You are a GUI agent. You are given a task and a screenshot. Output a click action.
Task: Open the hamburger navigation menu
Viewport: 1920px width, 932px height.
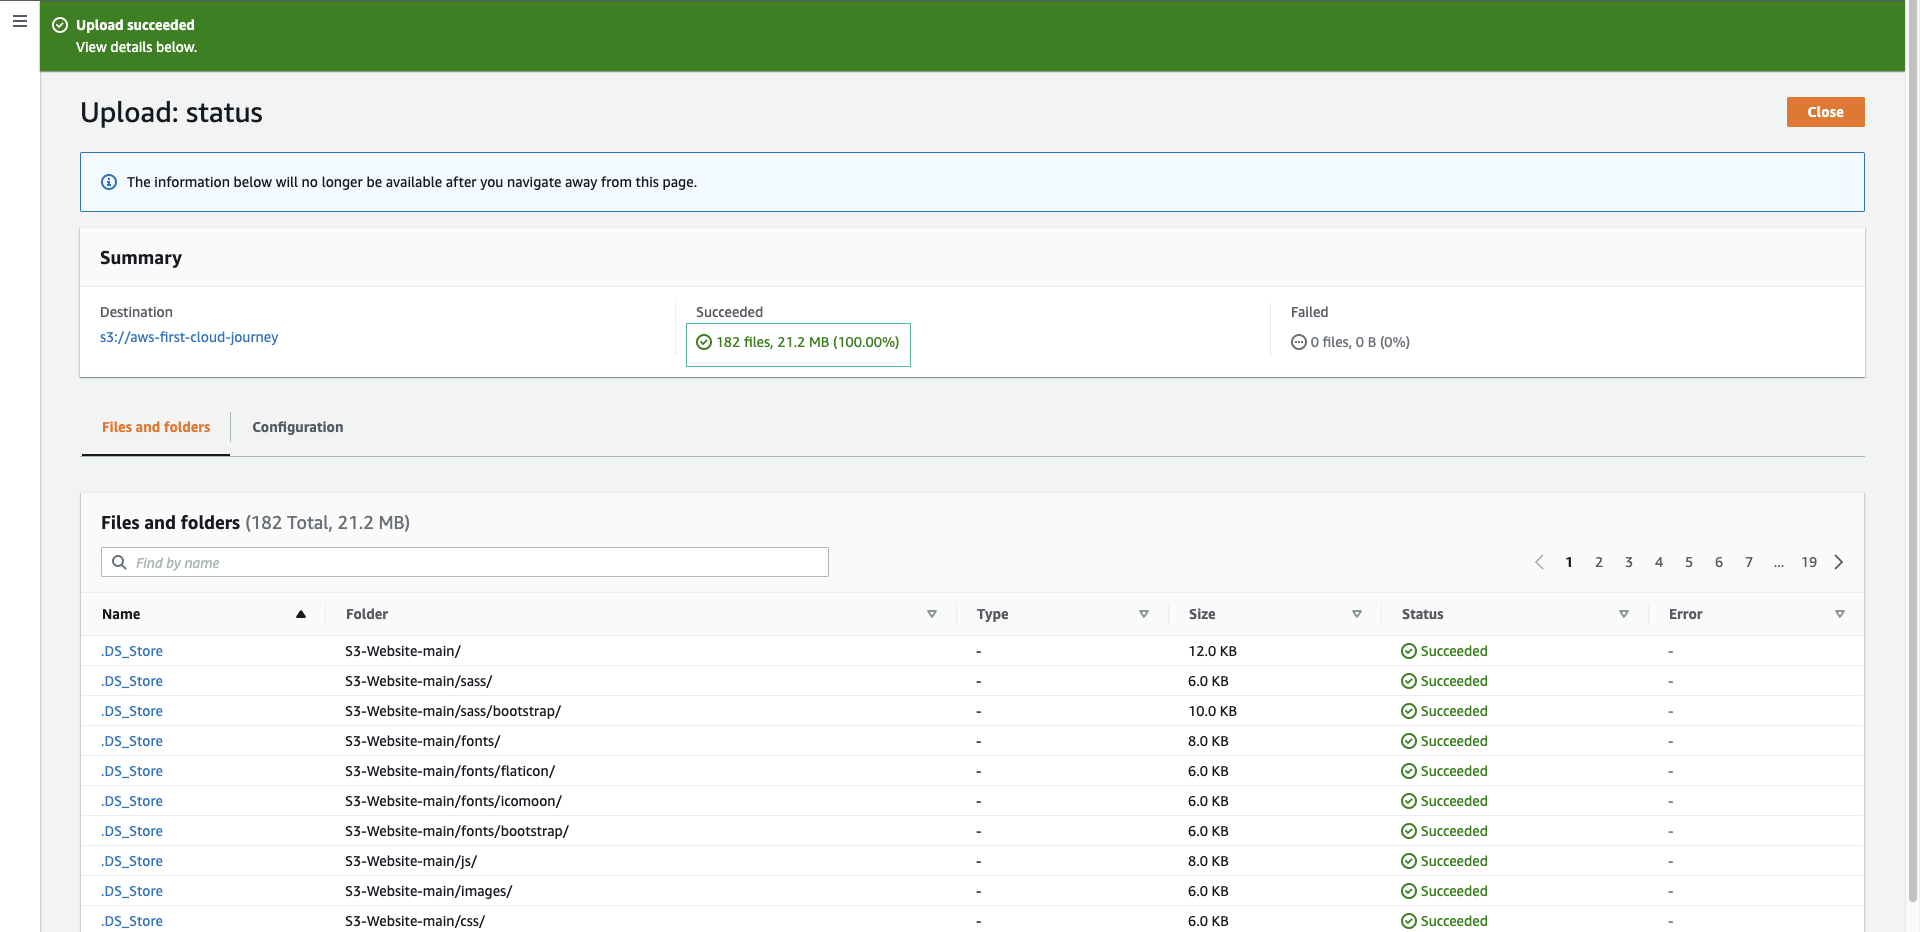(20, 21)
